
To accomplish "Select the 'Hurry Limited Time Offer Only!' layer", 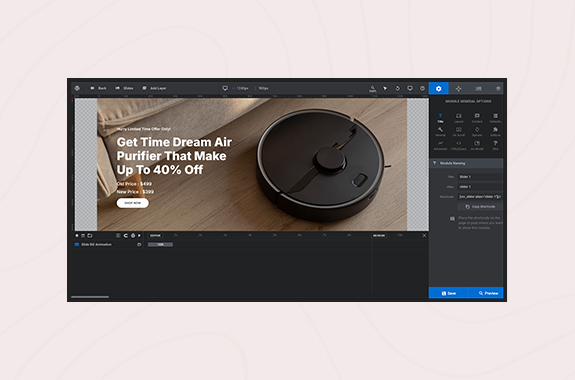I will [144, 129].
